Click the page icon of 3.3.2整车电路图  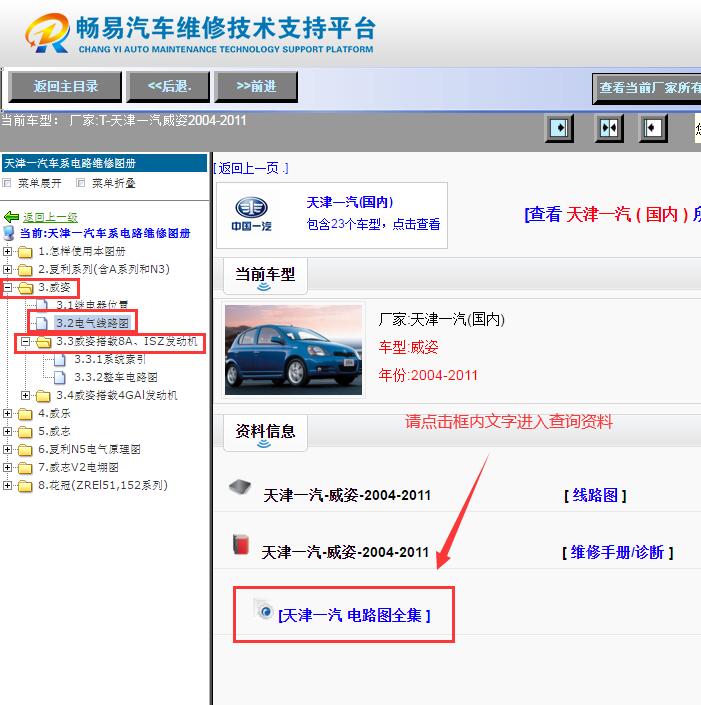[x=60, y=378]
